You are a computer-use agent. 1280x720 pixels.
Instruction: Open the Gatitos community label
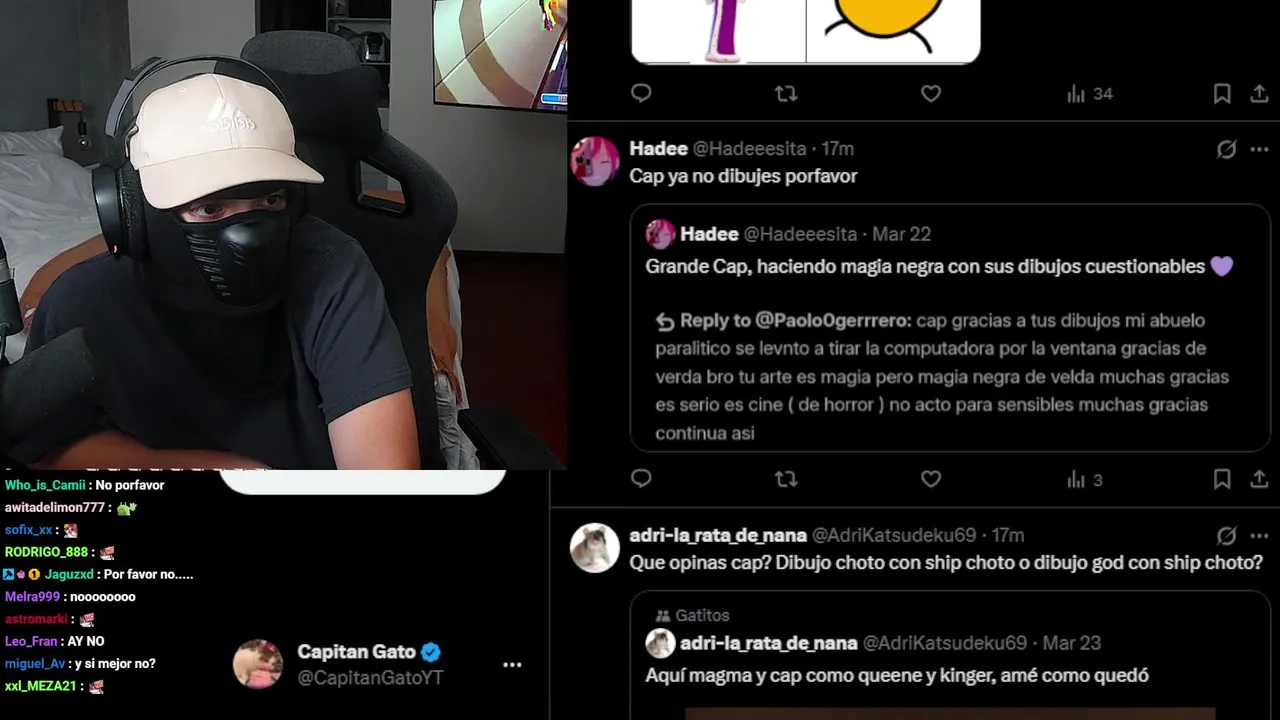coord(692,615)
